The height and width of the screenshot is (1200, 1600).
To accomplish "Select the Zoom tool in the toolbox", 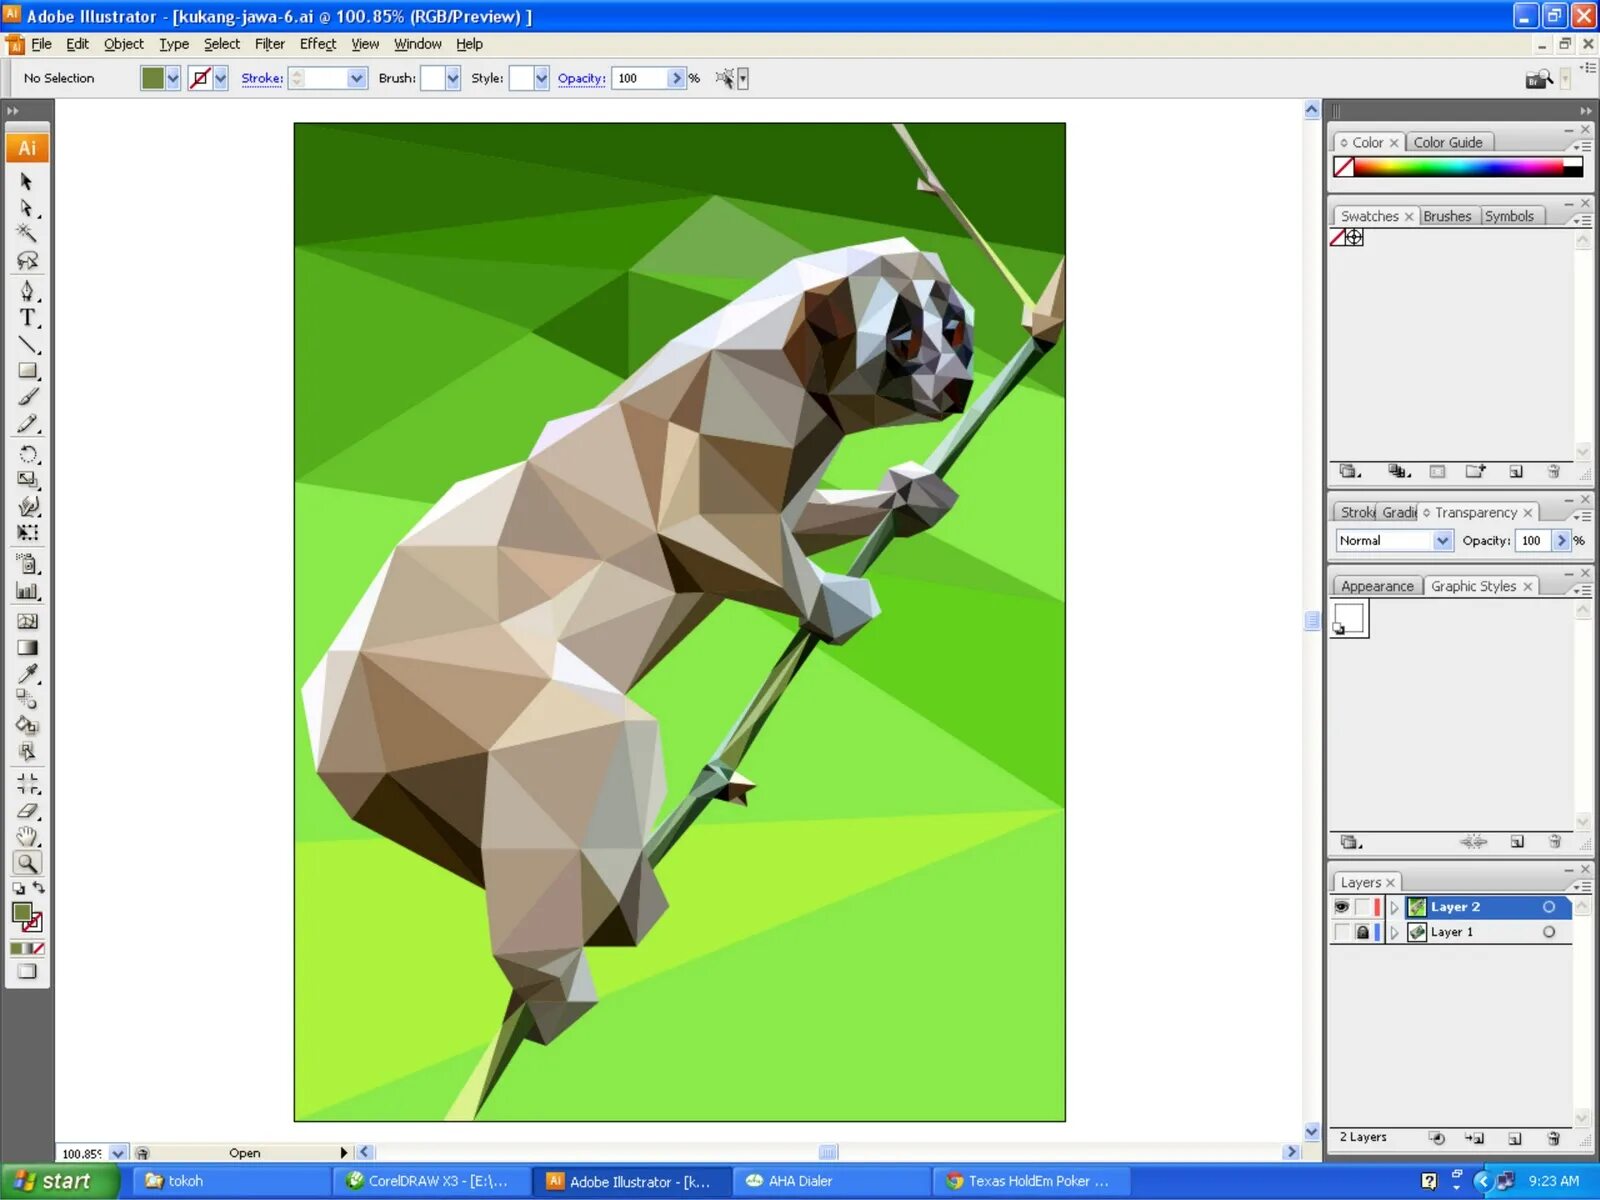I will pyautogui.click(x=28, y=862).
